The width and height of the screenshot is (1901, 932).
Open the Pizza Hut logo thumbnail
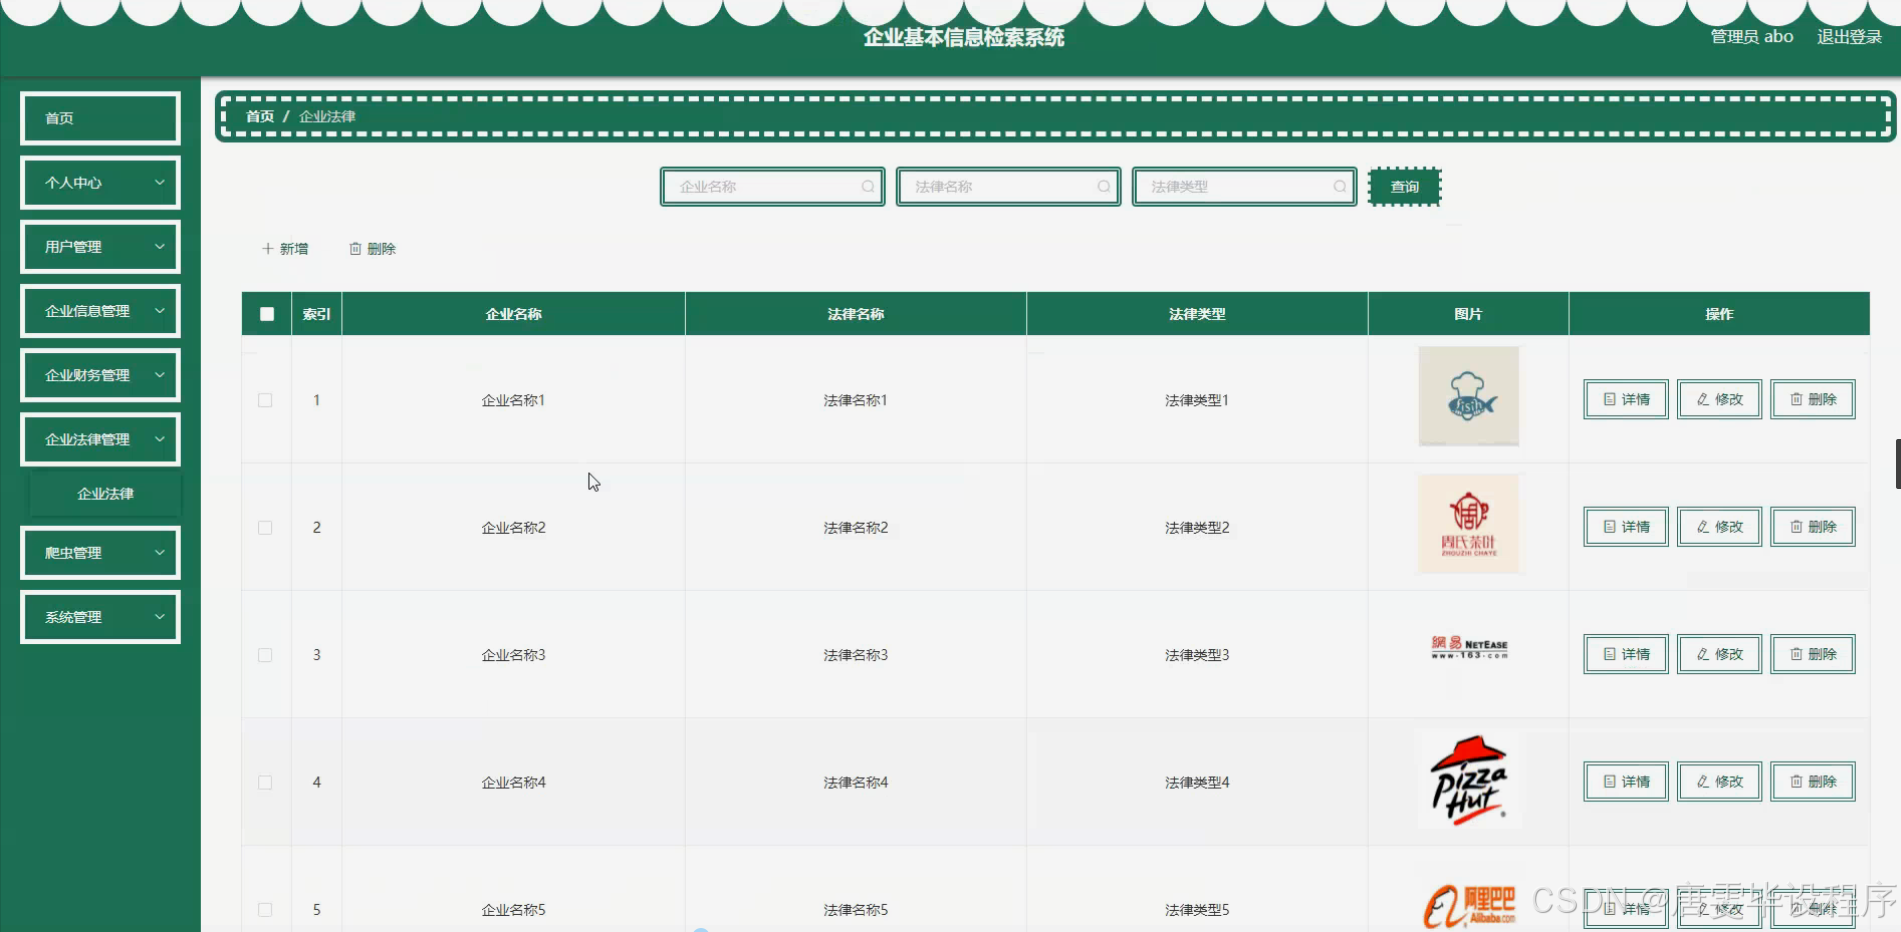tap(1468, 781)
